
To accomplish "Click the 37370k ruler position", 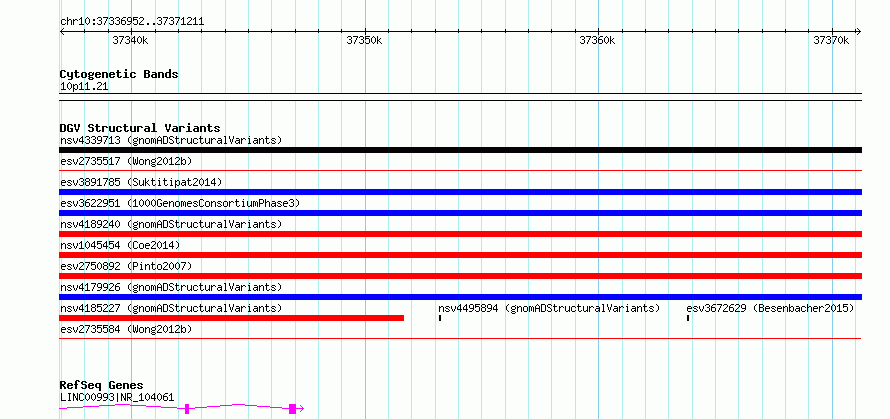I will point(832,40).
